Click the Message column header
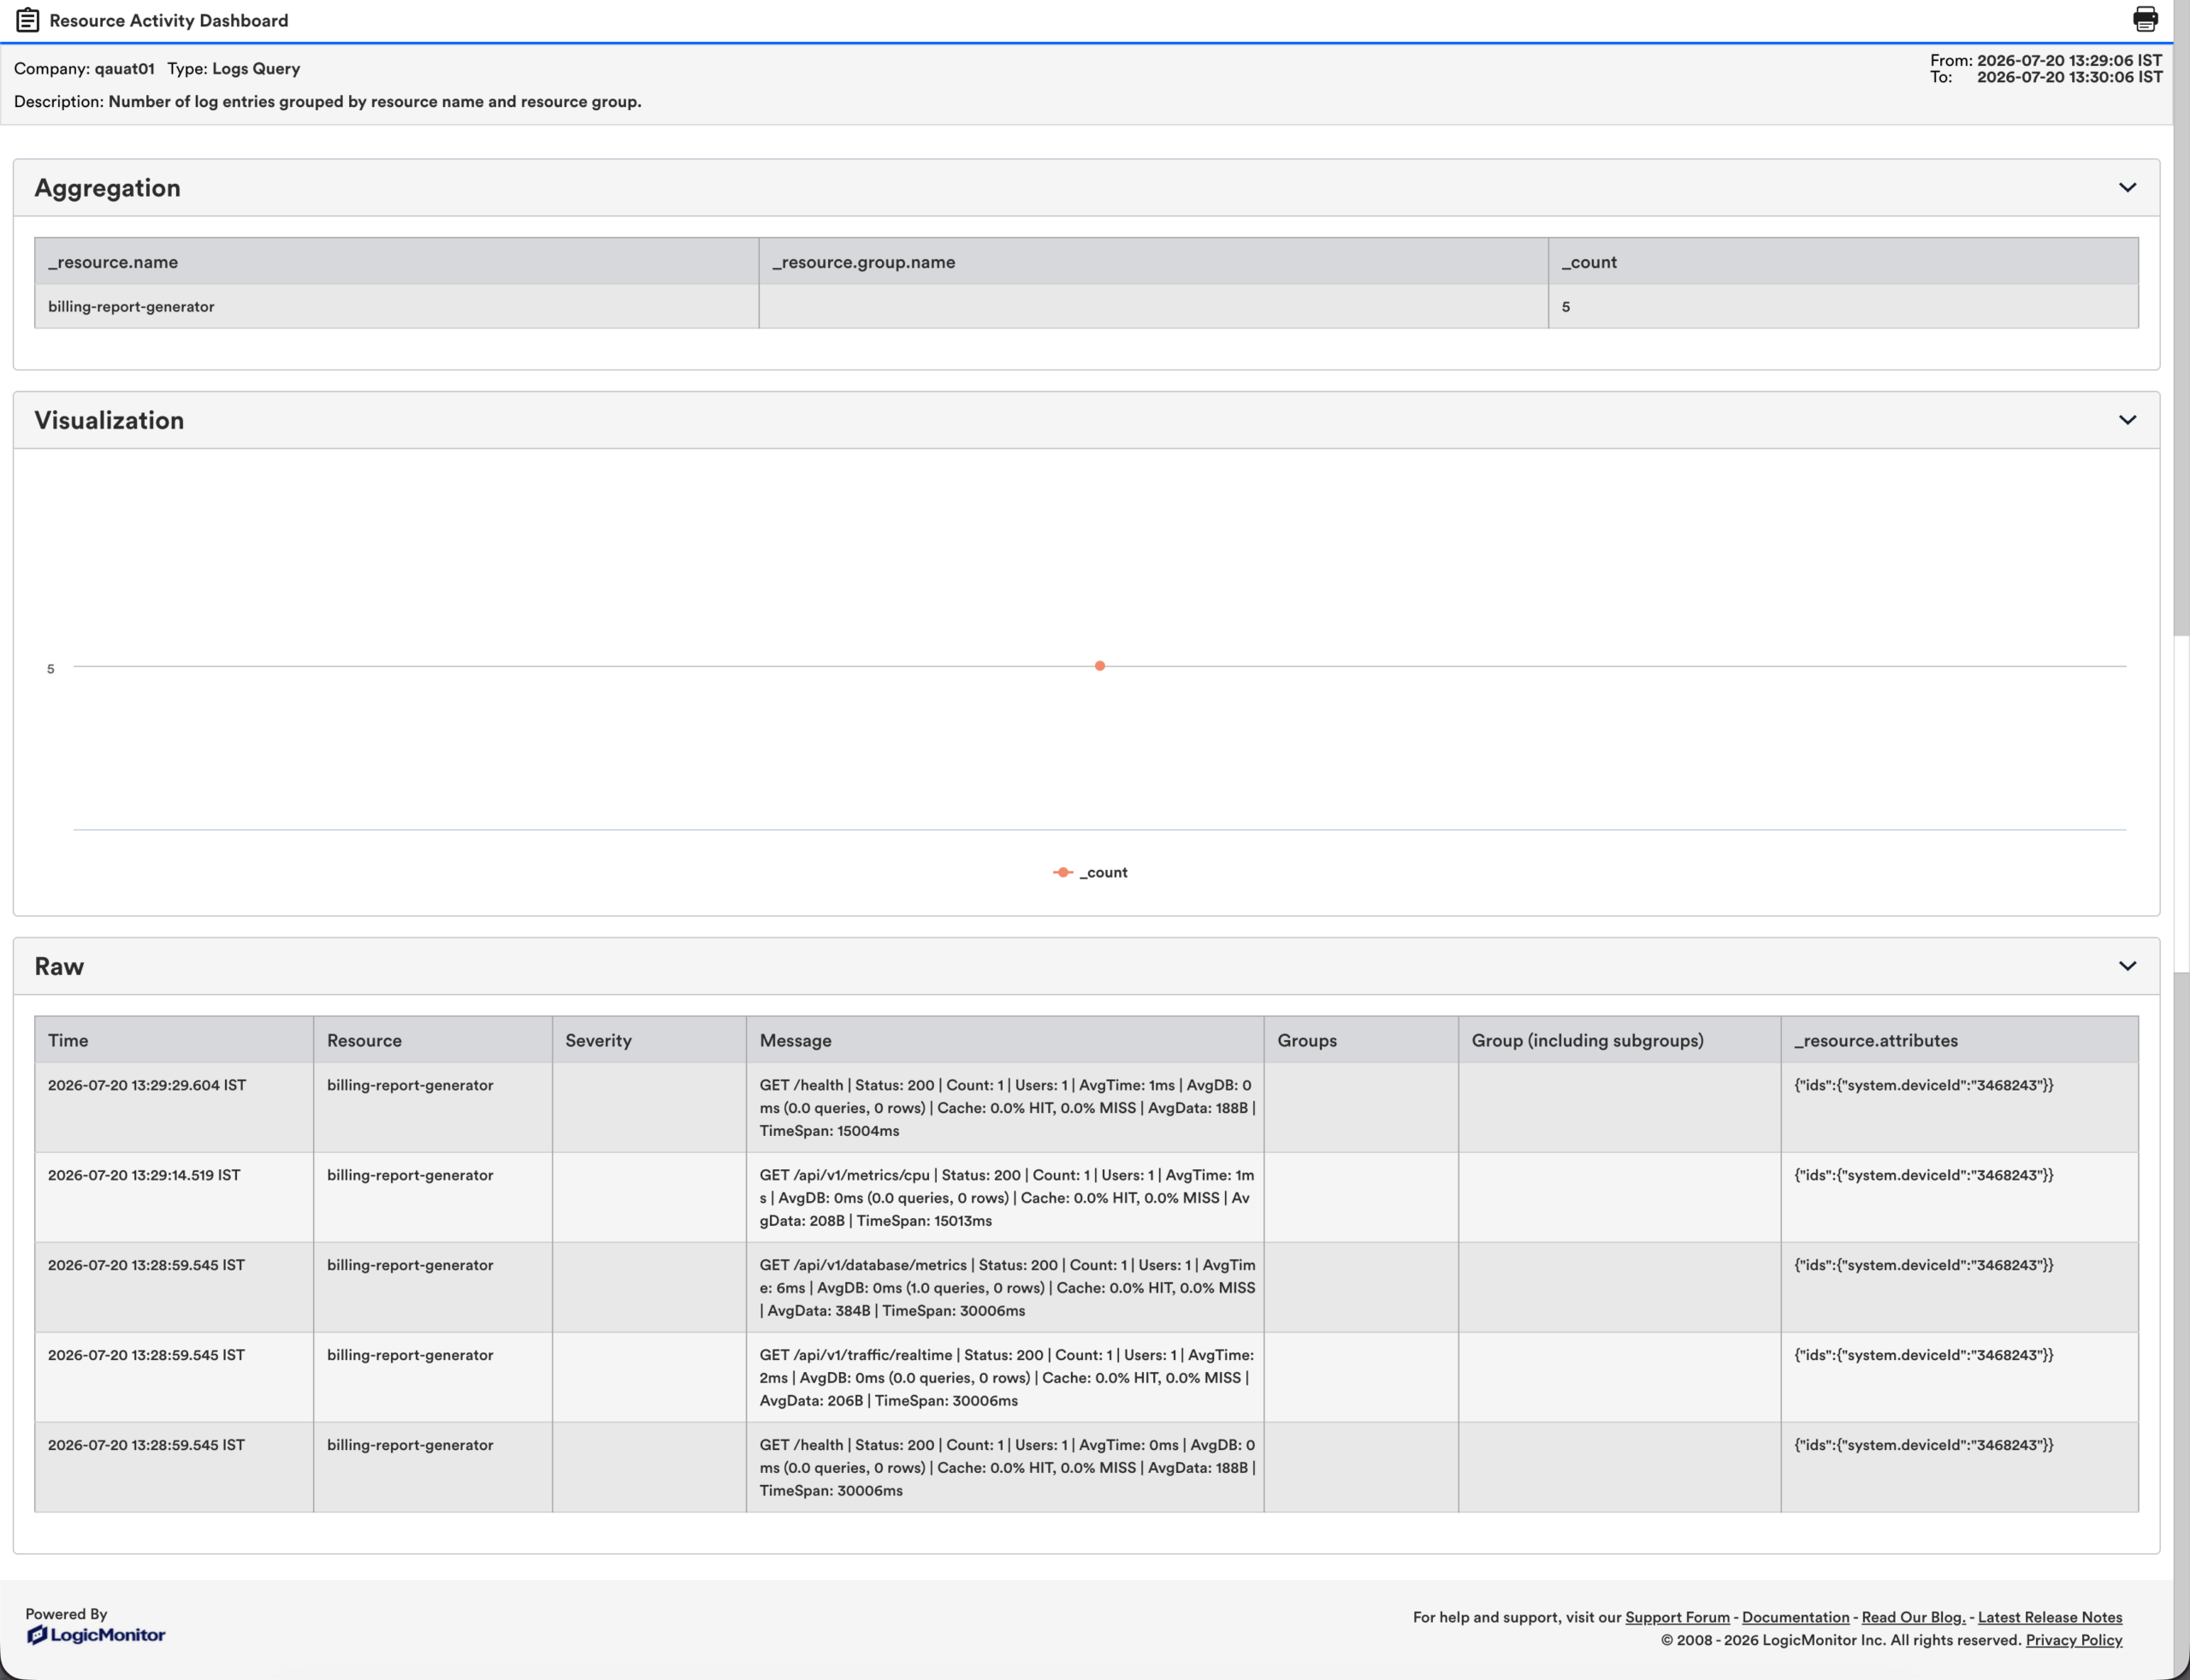2190x1680 pixels. tap(1005, 1040)
